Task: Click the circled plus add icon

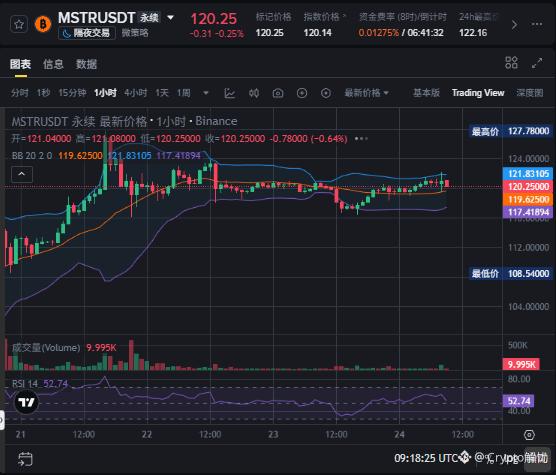Action: [x=302, y=93]
